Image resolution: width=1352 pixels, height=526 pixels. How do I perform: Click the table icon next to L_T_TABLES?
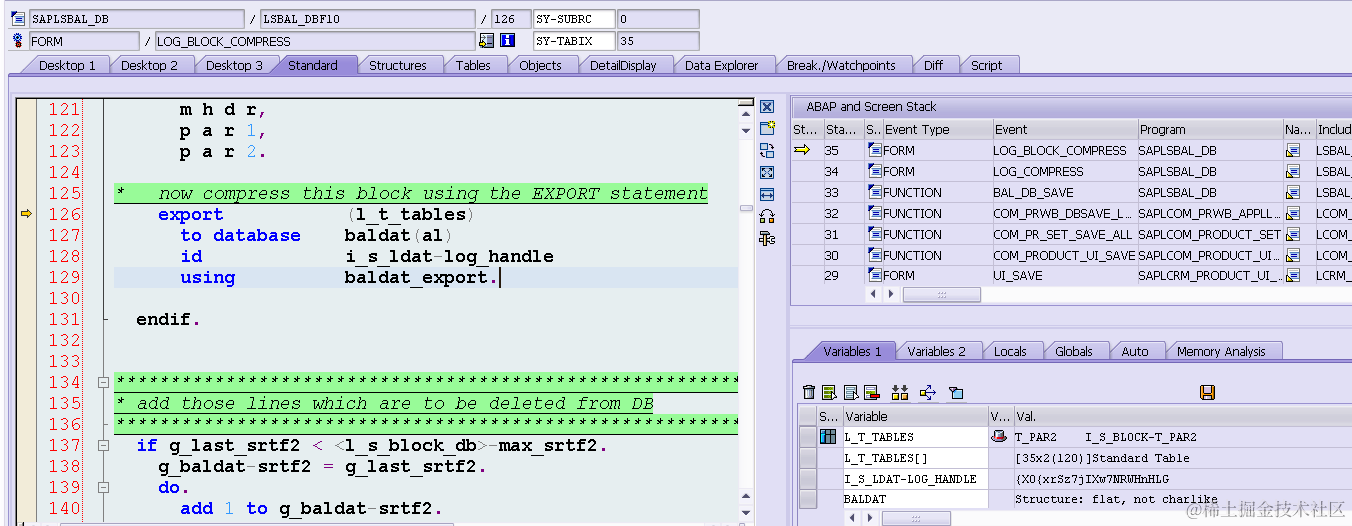(x=828, y=437)
